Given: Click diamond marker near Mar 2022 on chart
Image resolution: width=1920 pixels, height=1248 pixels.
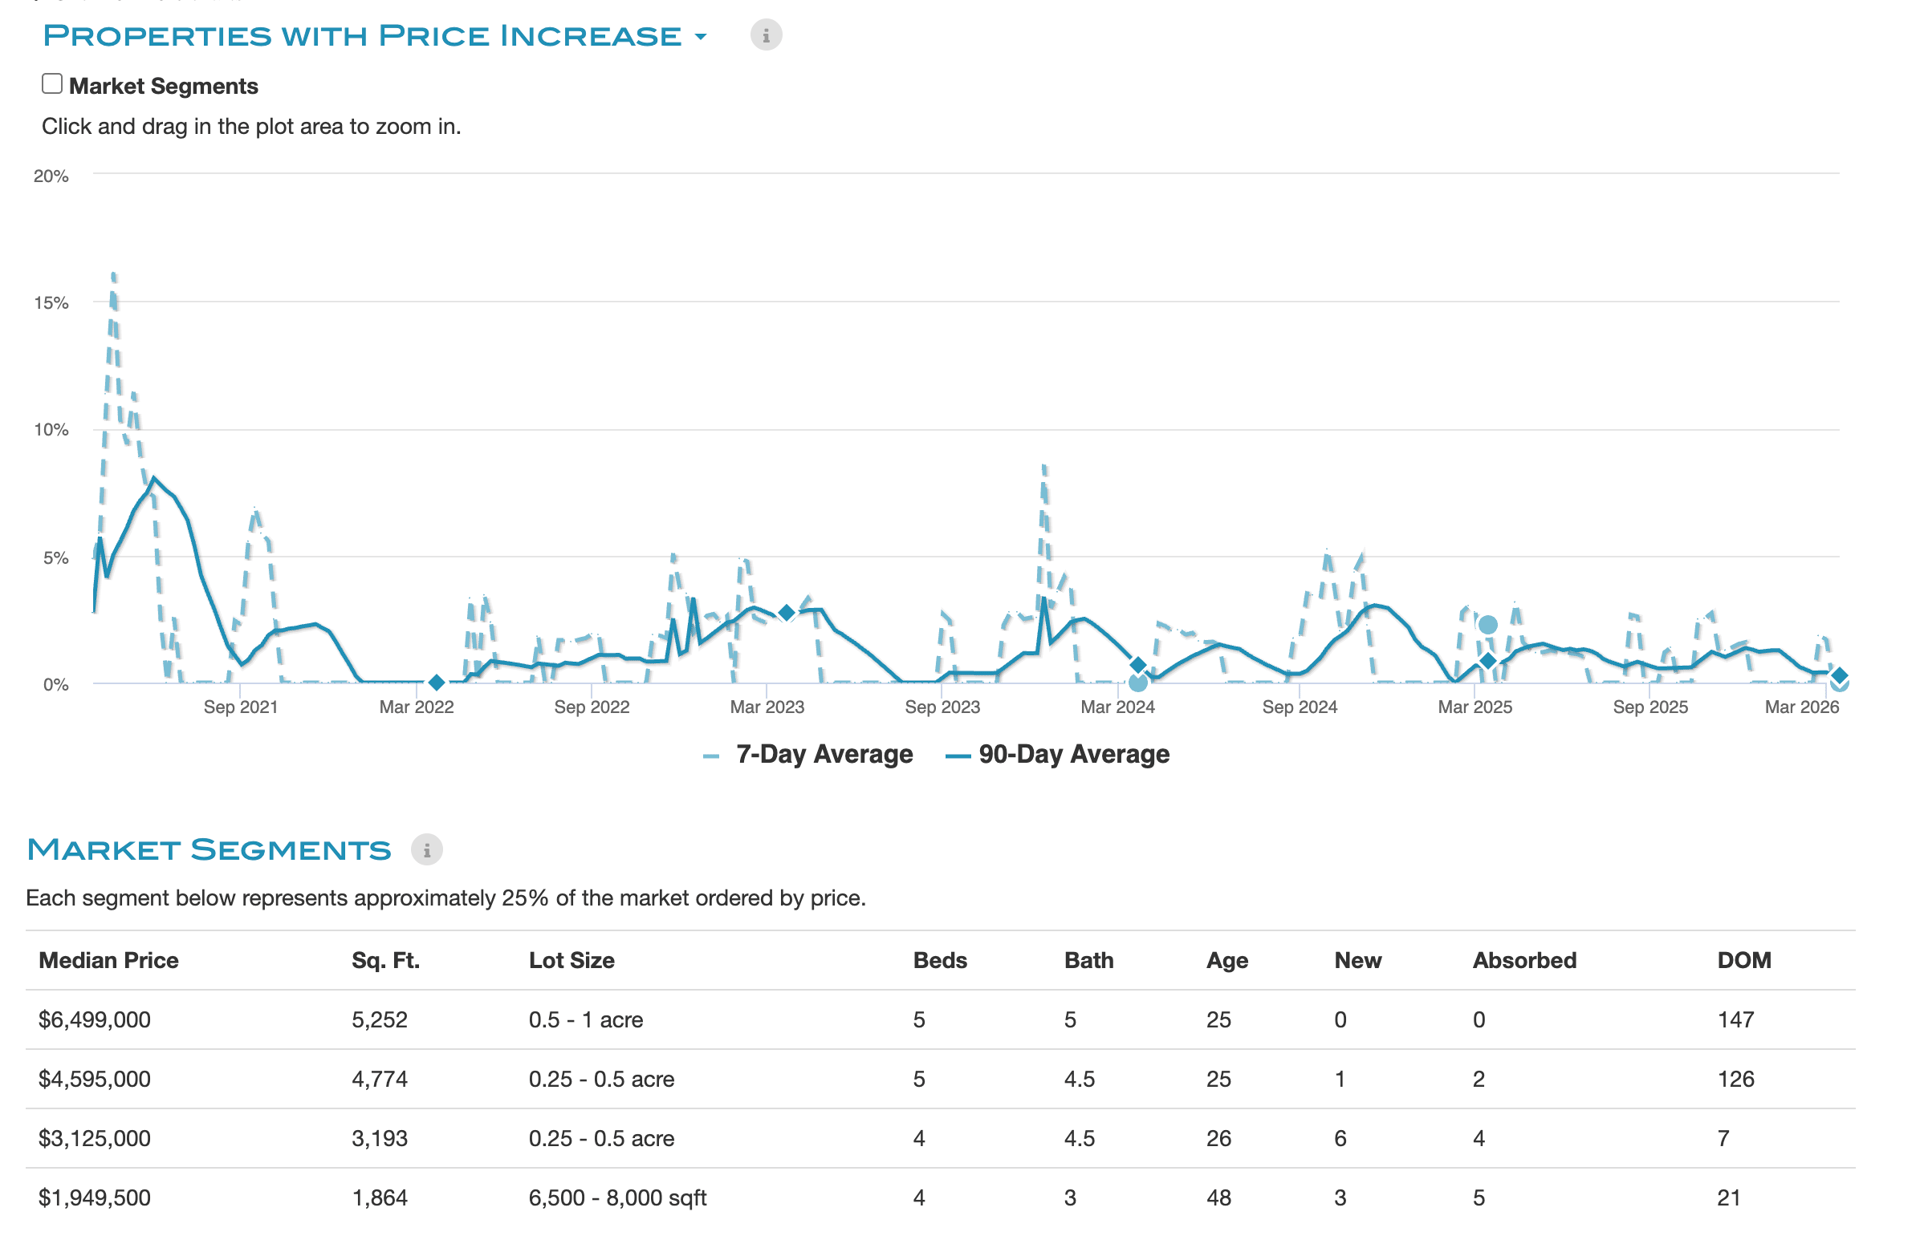Looking at the screenshot, I should pos(436,682).
